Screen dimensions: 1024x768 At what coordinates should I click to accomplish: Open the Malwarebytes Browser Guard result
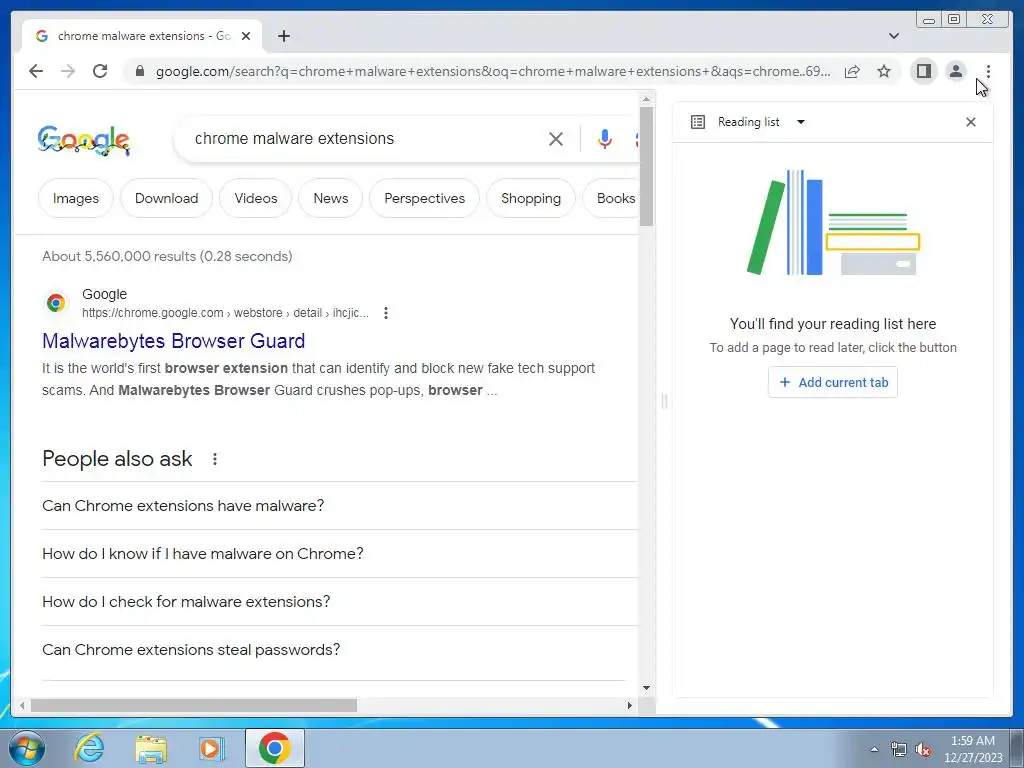tap(174, 341)
